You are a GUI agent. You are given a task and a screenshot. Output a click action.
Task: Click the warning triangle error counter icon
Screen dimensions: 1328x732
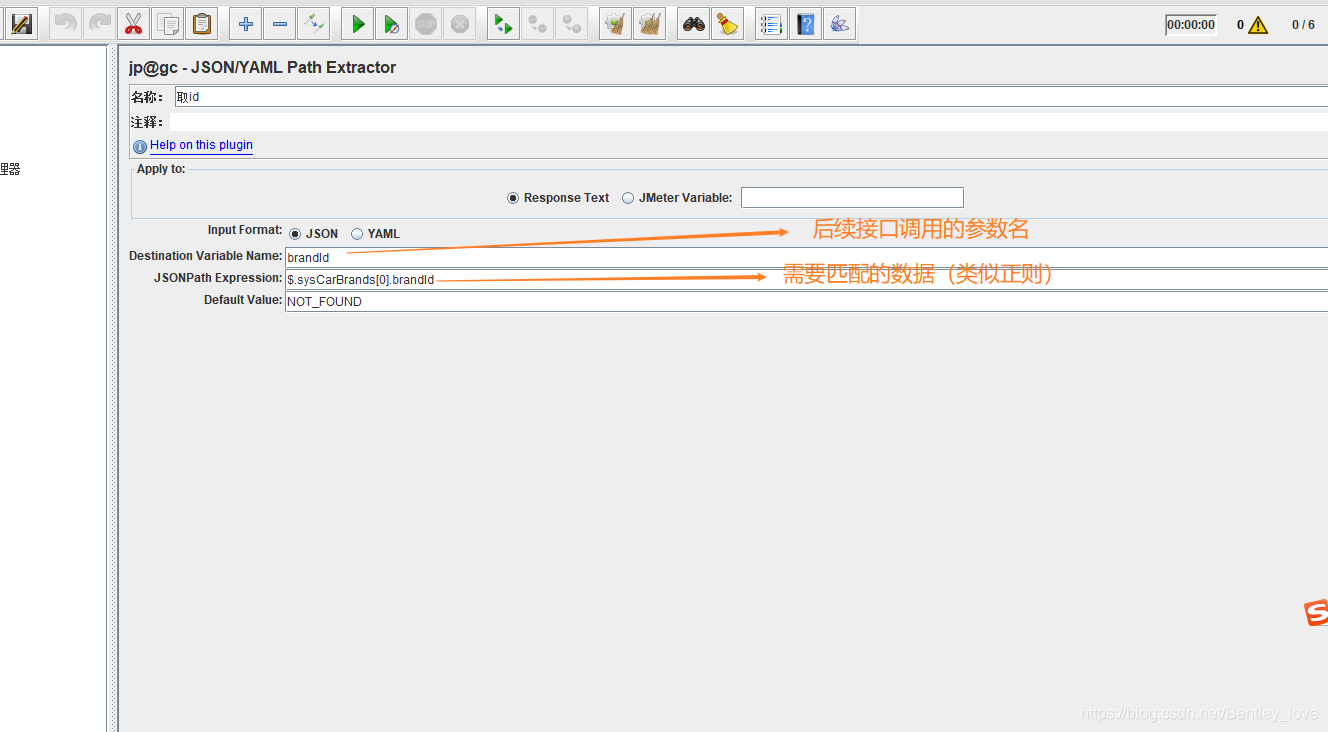(x=1258, y=25)
